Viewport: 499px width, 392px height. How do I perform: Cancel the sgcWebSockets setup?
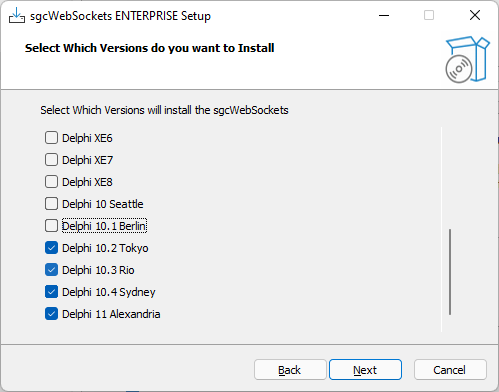coord(450,369)
